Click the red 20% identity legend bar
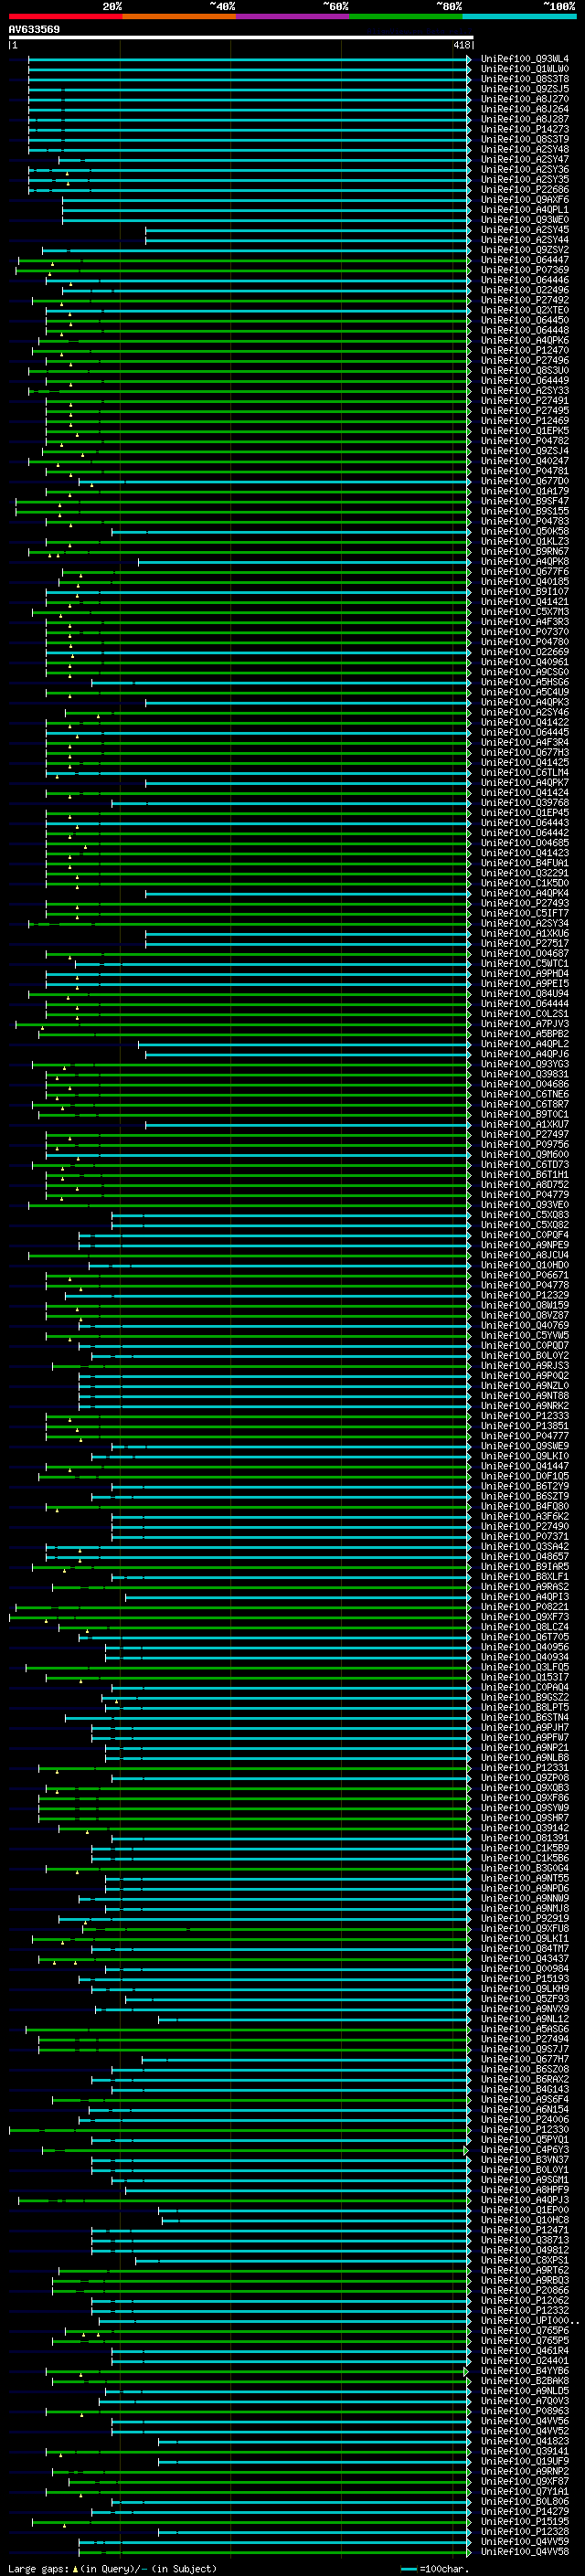585x2576 pixels. tap(65, 16)
